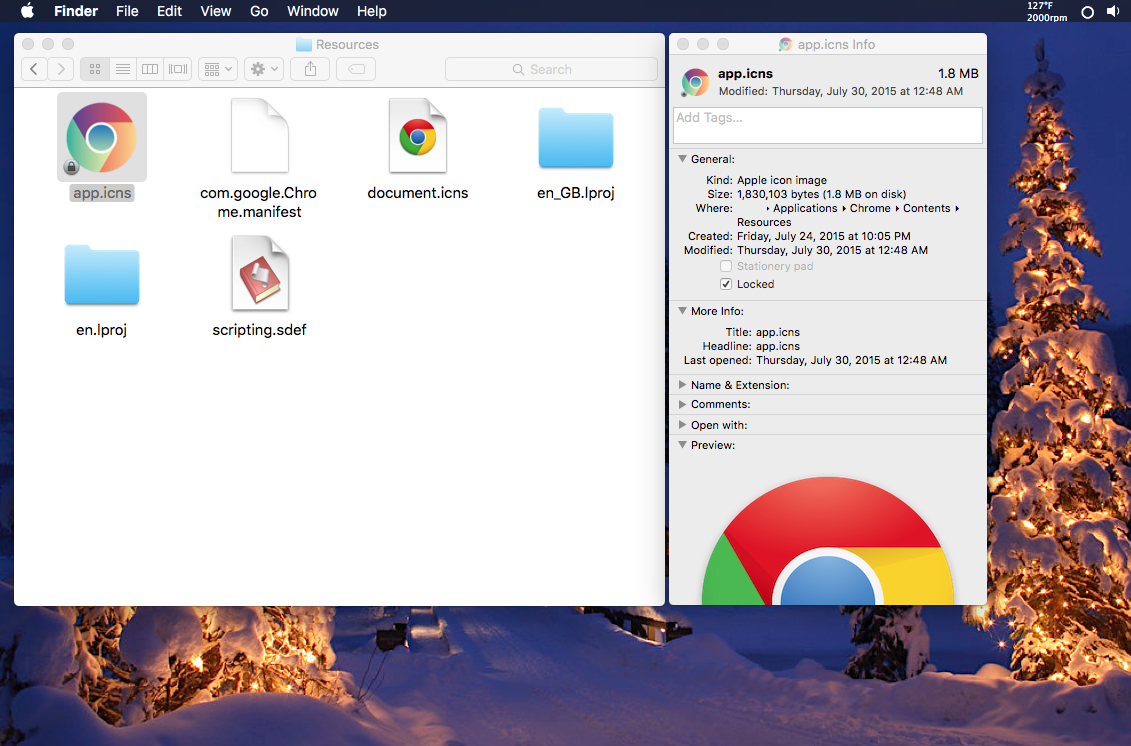This screenshot has width=1131, height=746.
Task: Collapse the General section
Action: 682,159
